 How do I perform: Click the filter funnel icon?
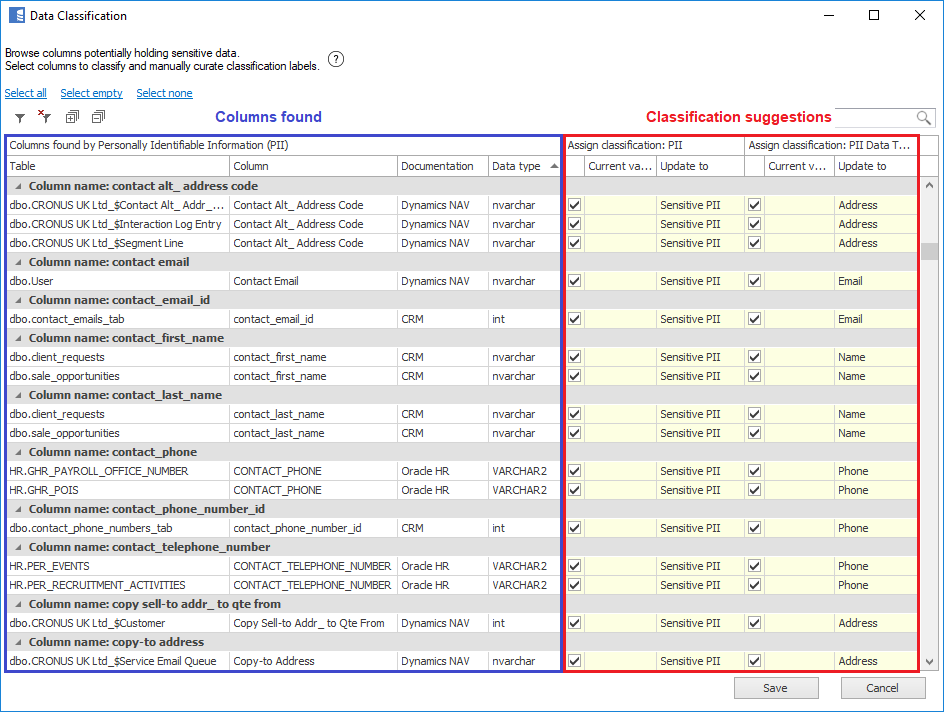point(20,118)
